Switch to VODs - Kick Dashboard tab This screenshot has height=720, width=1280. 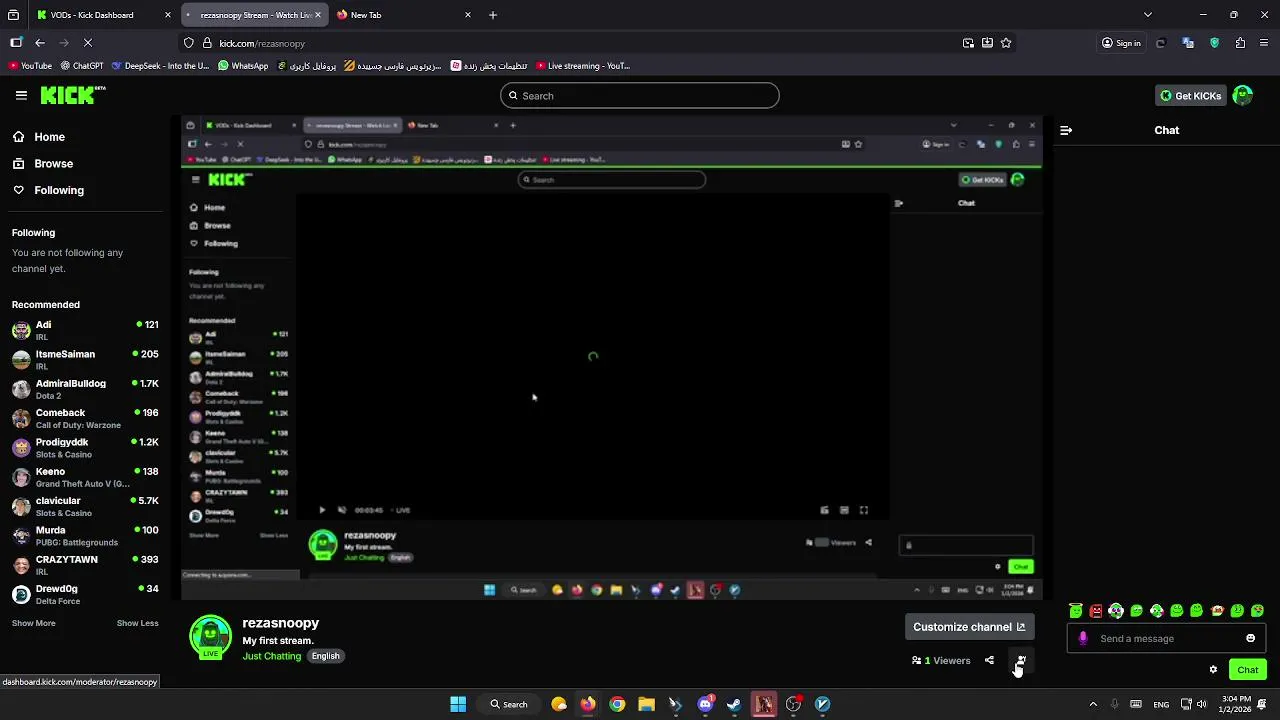[x=102, y=15]
